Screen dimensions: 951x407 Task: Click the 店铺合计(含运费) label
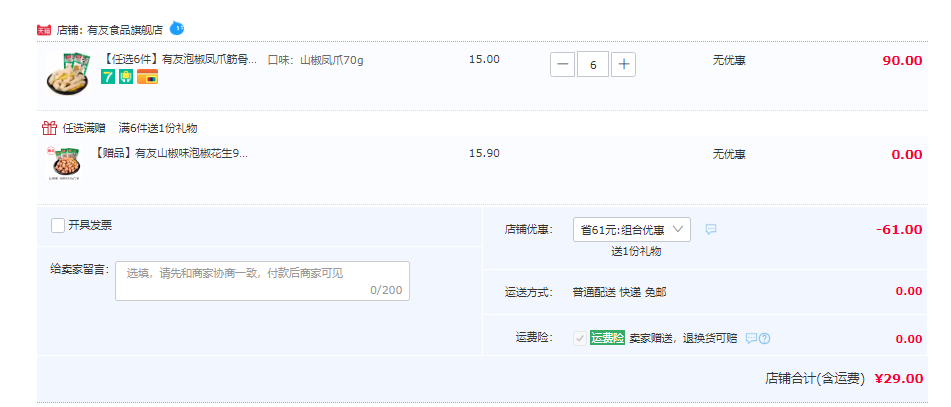click(x=815, y=378)
